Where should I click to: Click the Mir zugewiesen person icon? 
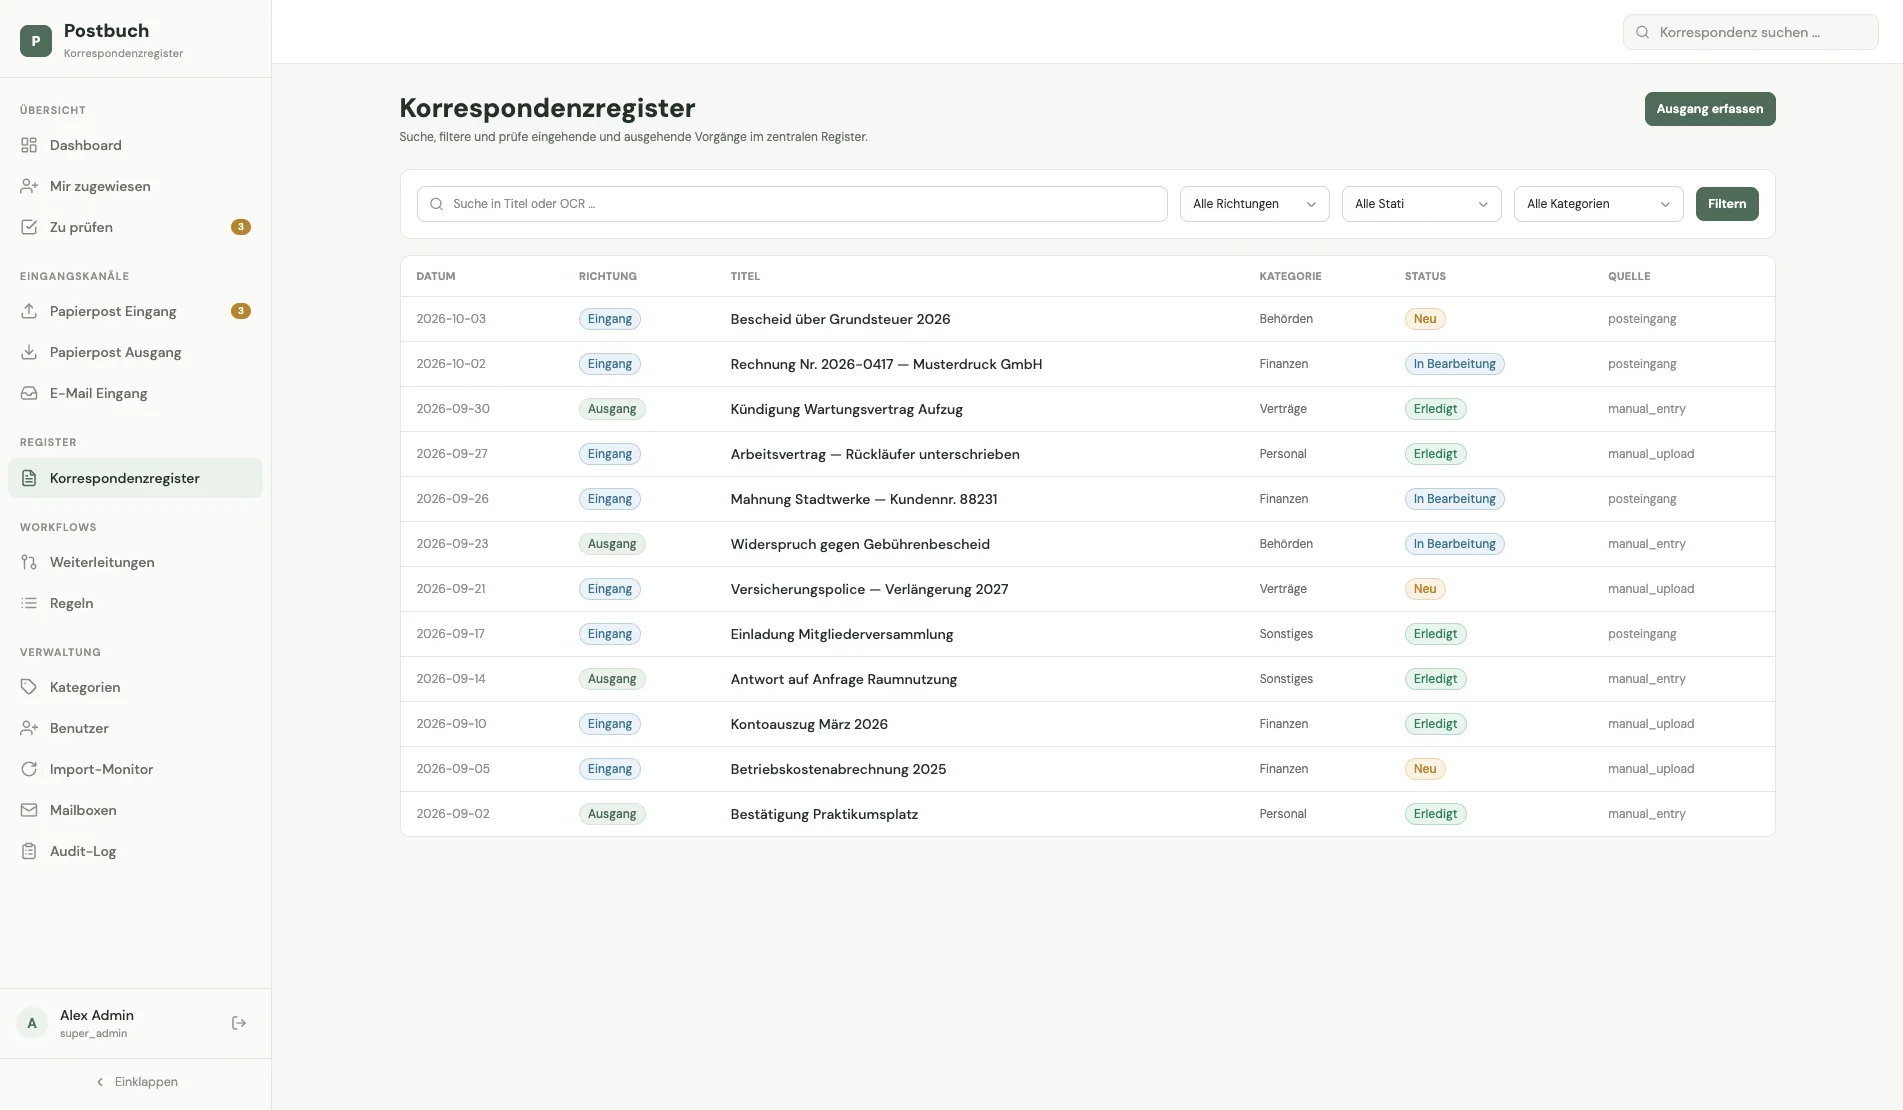point(29,186)
